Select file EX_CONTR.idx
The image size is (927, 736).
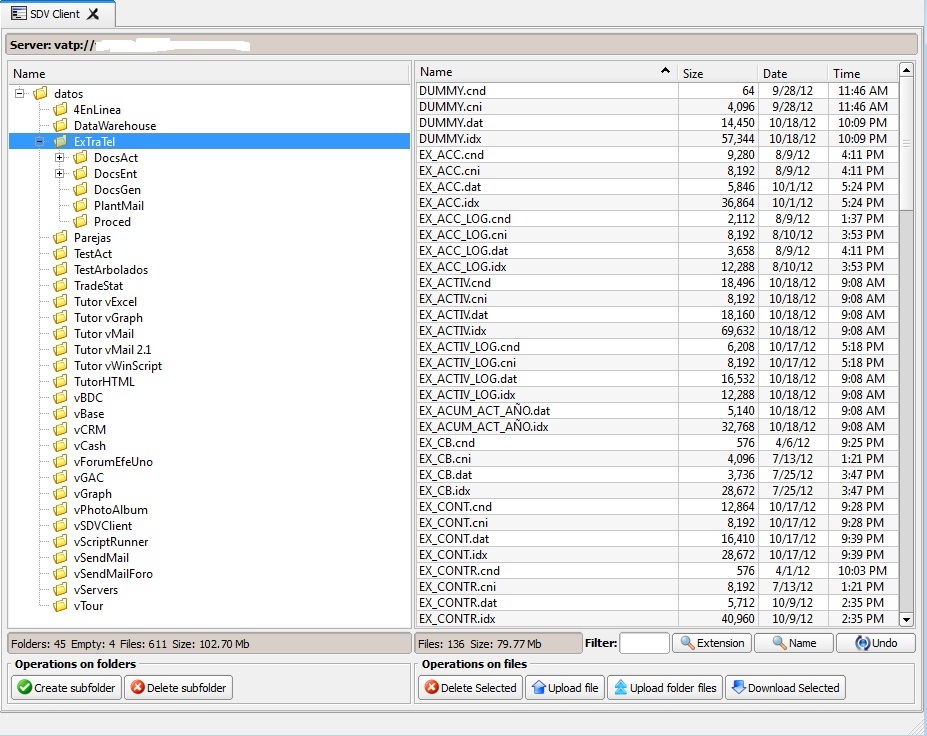tap(657, 618)
